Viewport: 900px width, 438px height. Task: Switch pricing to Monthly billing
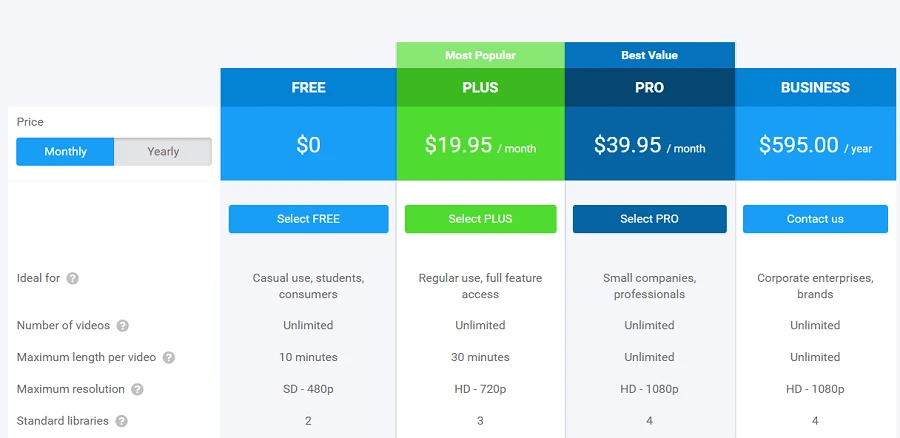coord(65,152)
